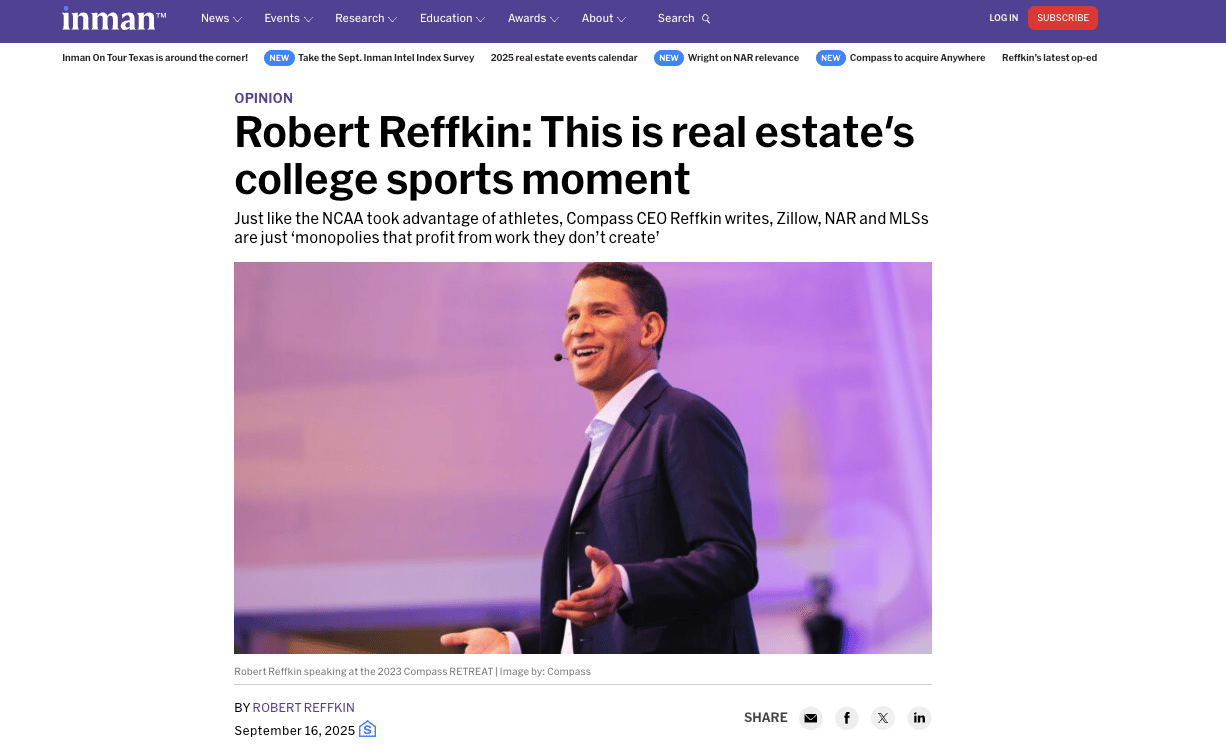1226x755 pixels.
Task: Open the Research dropdown menu
Action: pos(366,18)
